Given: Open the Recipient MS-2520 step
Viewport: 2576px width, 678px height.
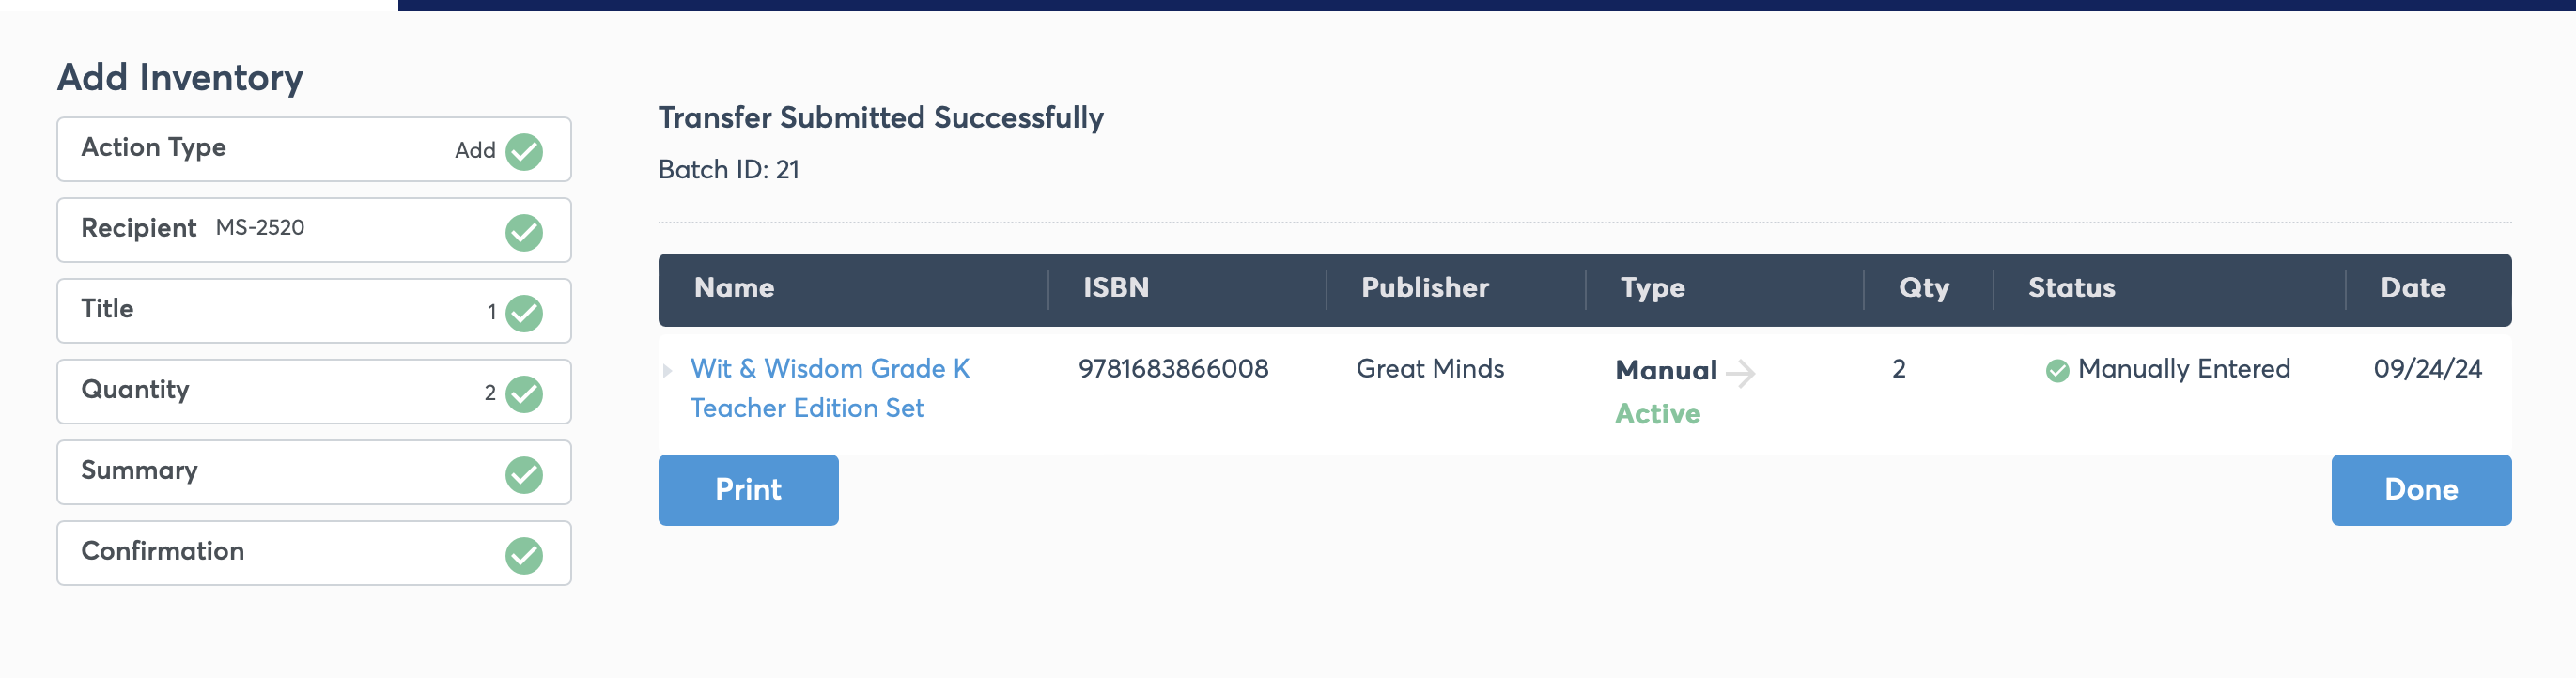Looking at the screenshot, I should pyautogui.click(x=314, y=230).
